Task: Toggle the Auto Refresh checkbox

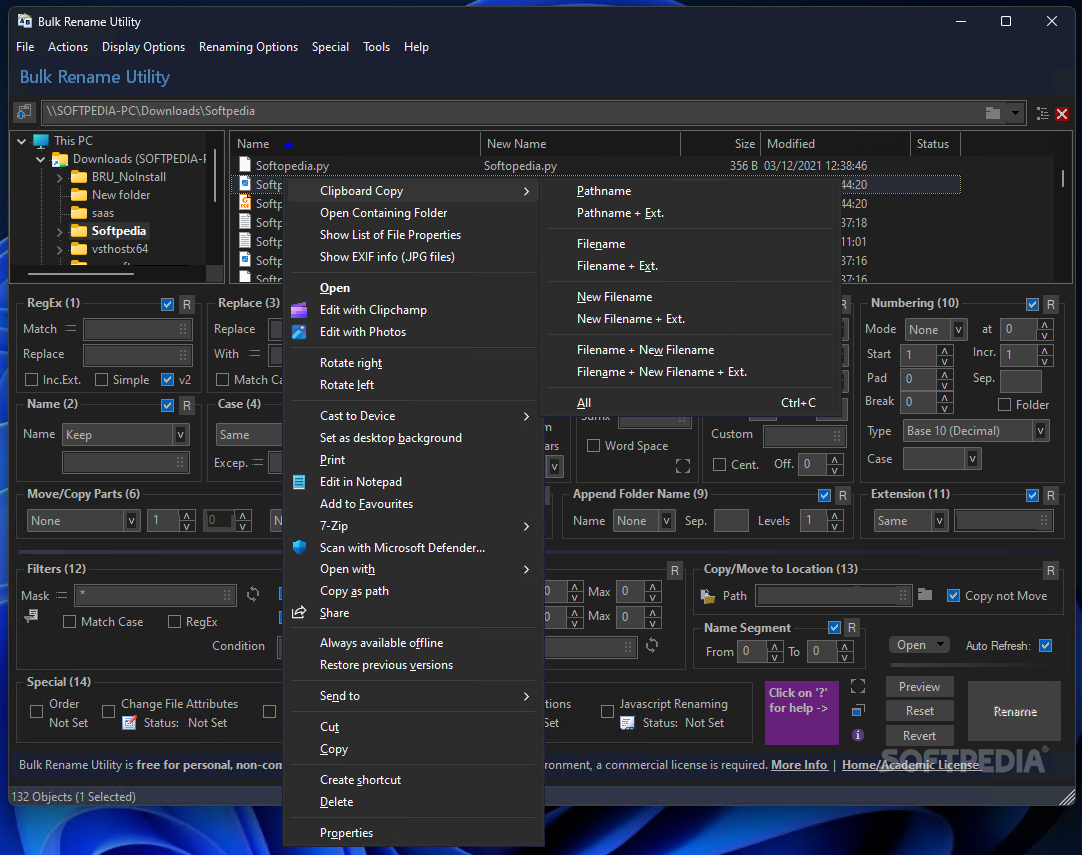Action: pos(1045,646)
